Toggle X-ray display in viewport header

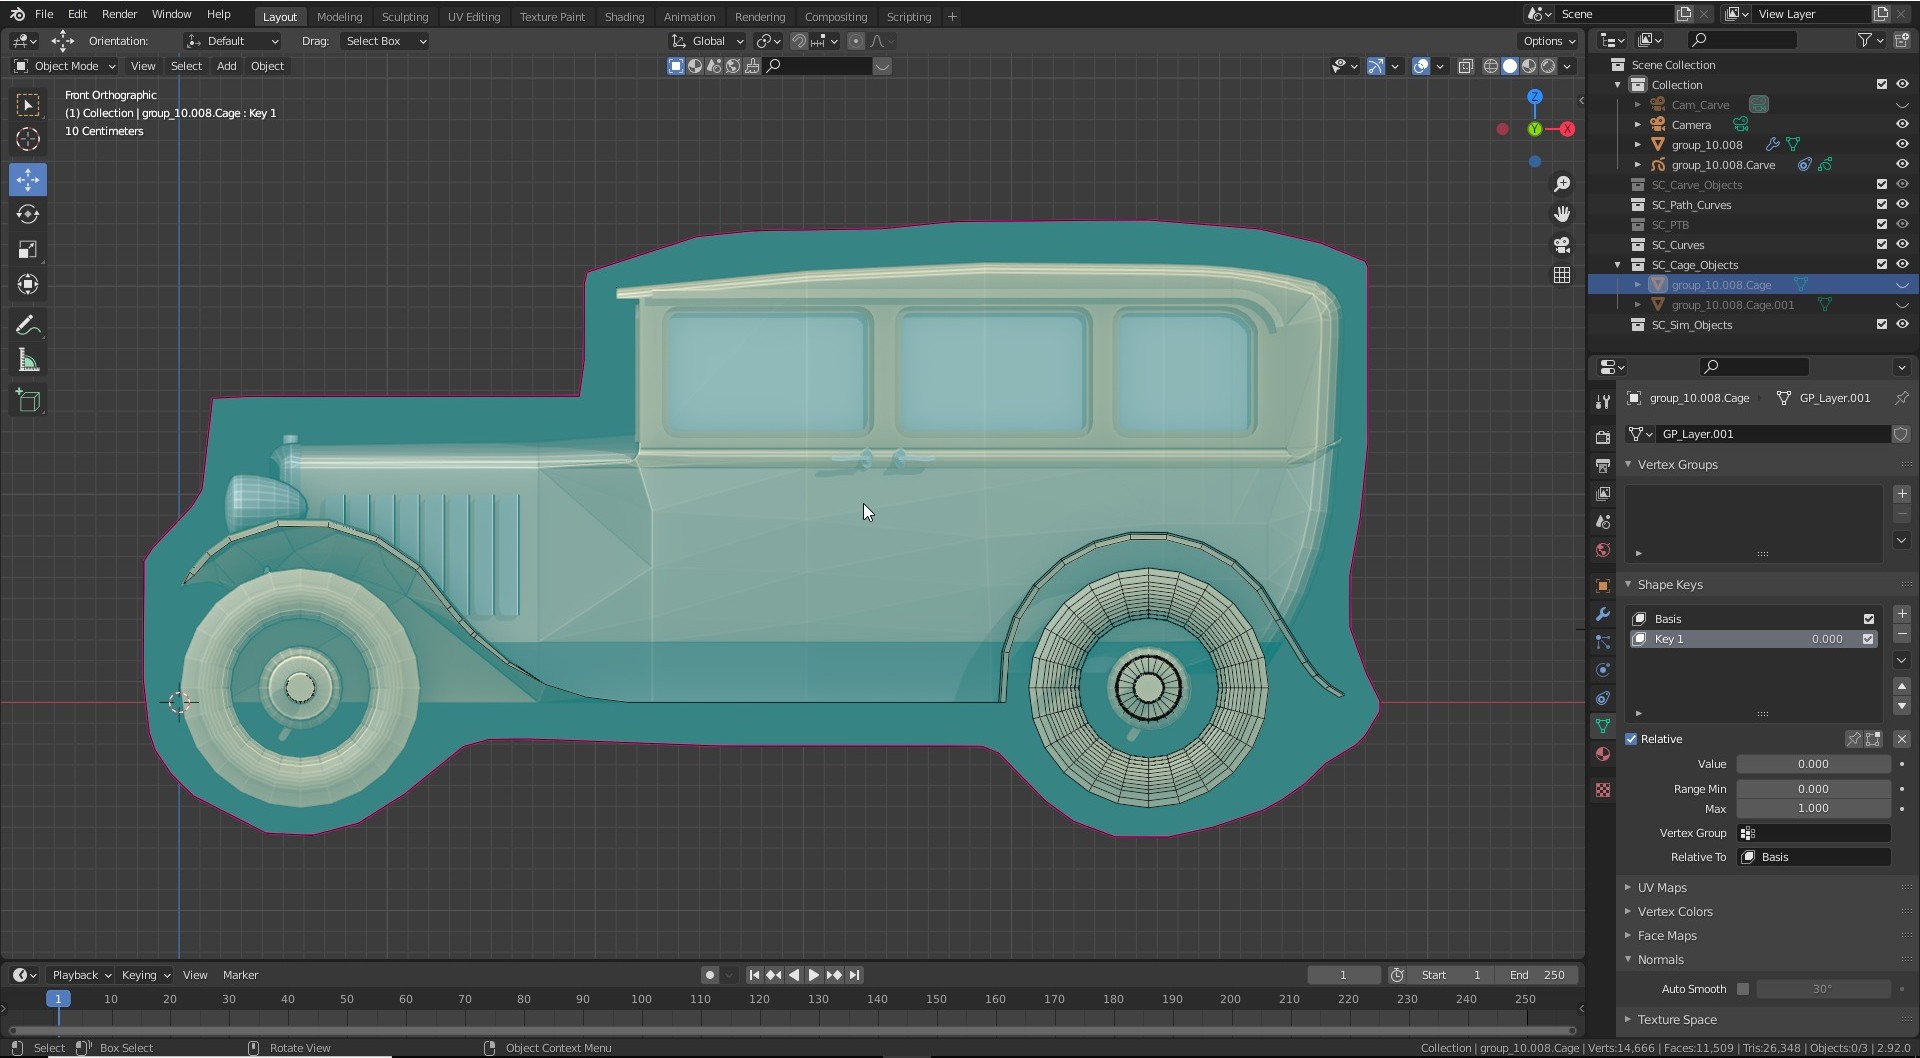click(x=1465, y=66)
